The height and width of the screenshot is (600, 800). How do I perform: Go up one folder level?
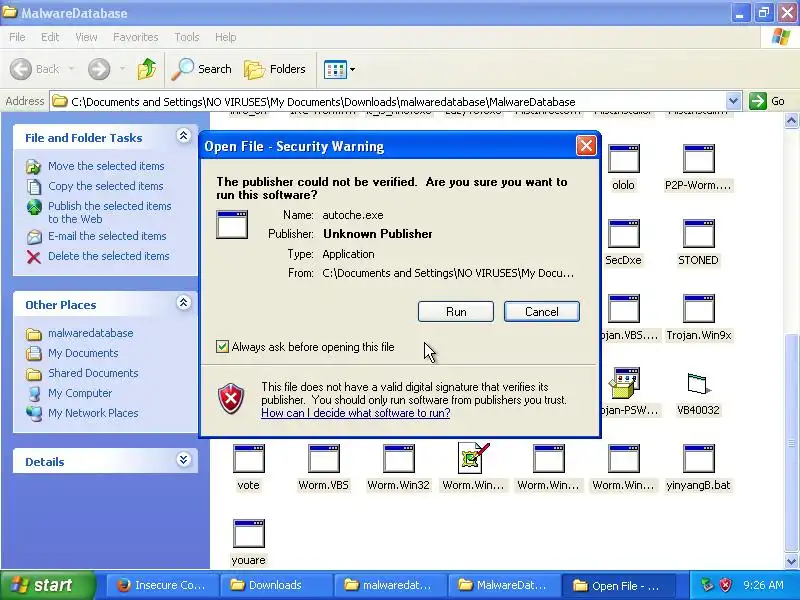[x=147, y=69]
